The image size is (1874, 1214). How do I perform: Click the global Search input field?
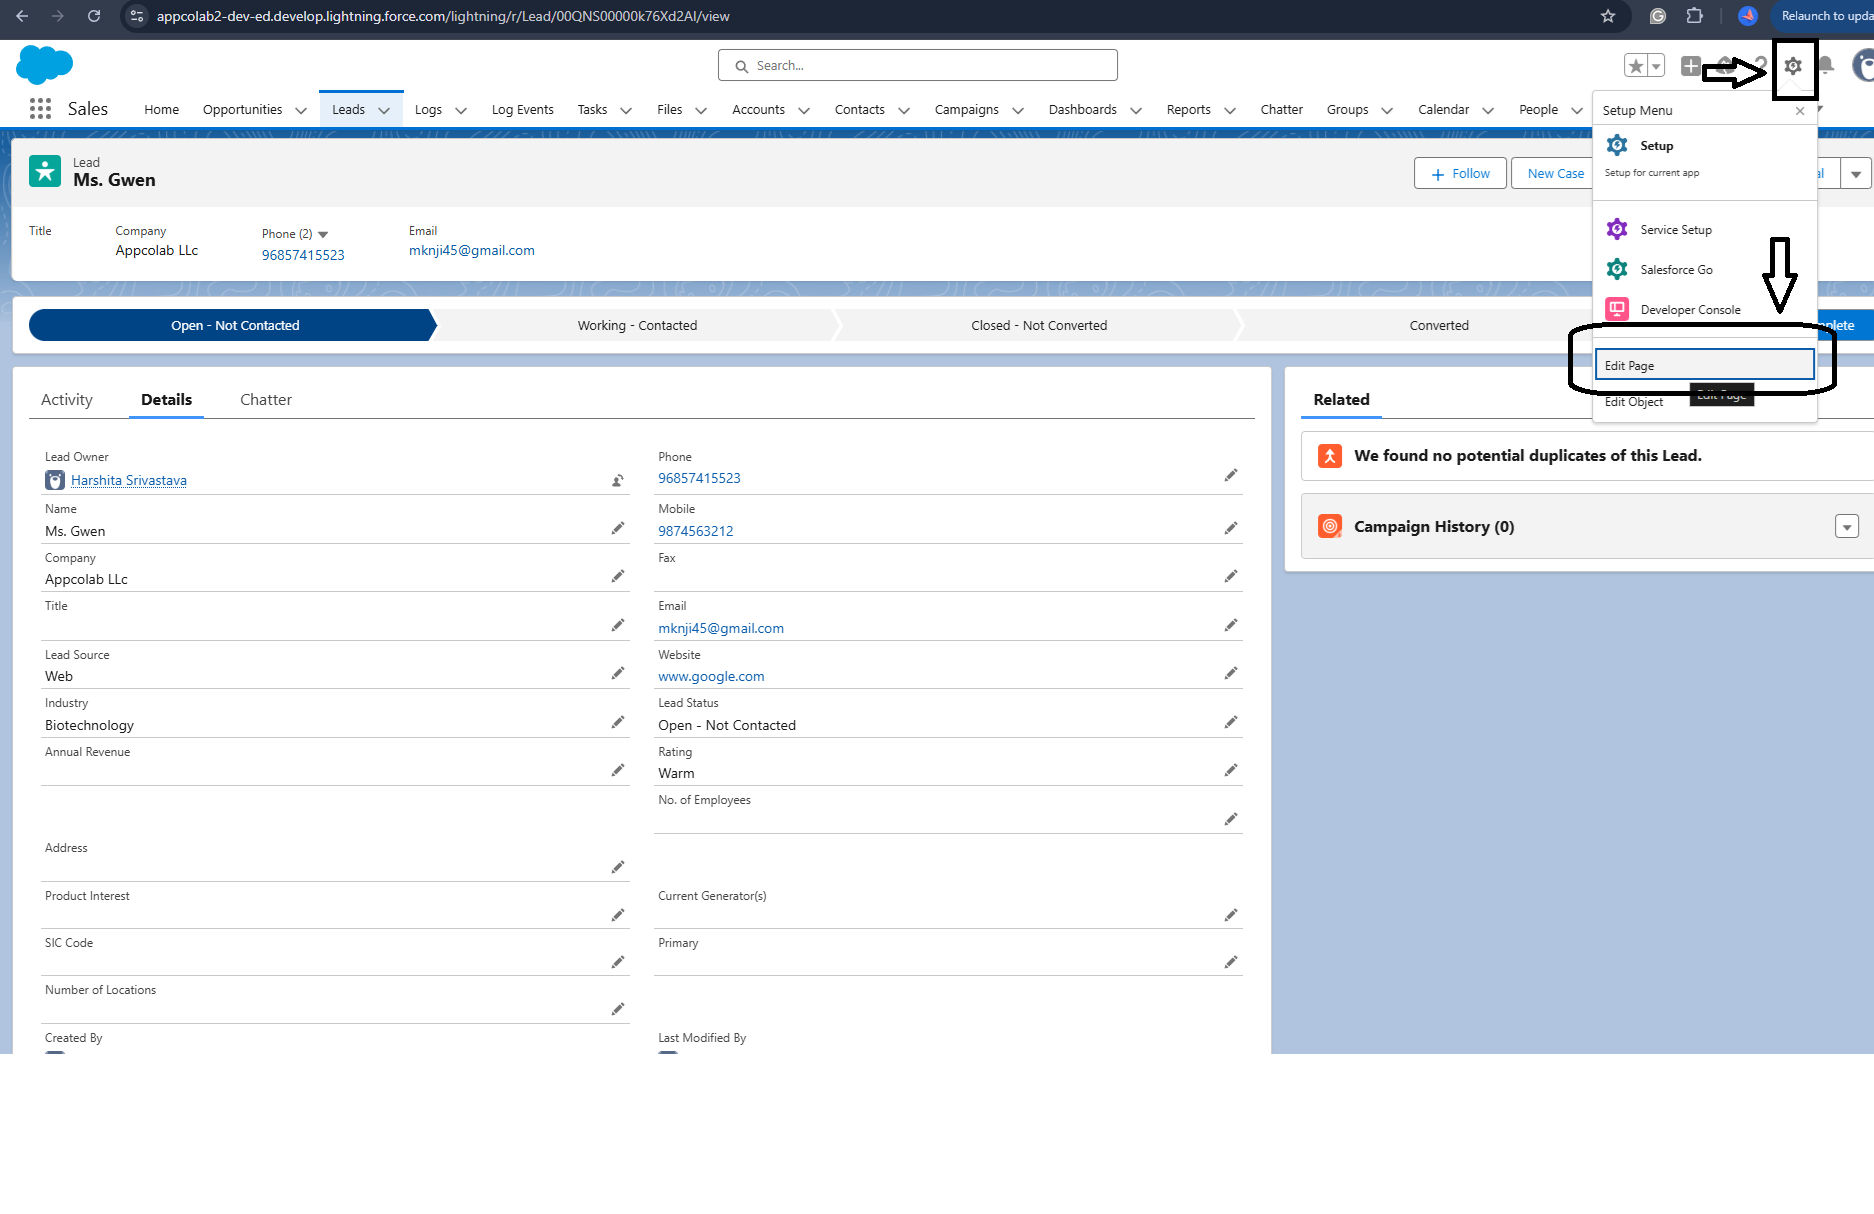(917, 65)
